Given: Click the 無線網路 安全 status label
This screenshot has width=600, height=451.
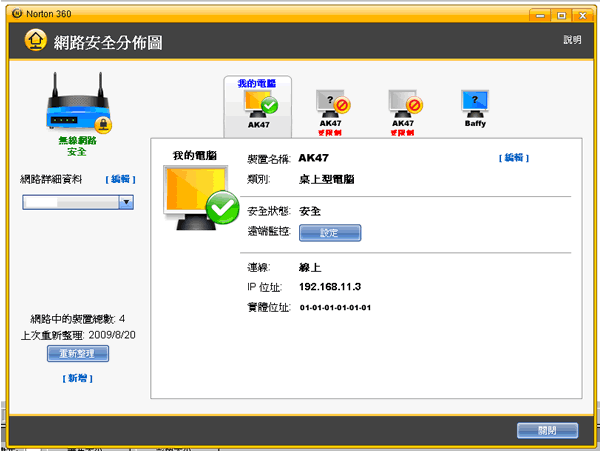Looking at the screenshot, I should 77,146.
